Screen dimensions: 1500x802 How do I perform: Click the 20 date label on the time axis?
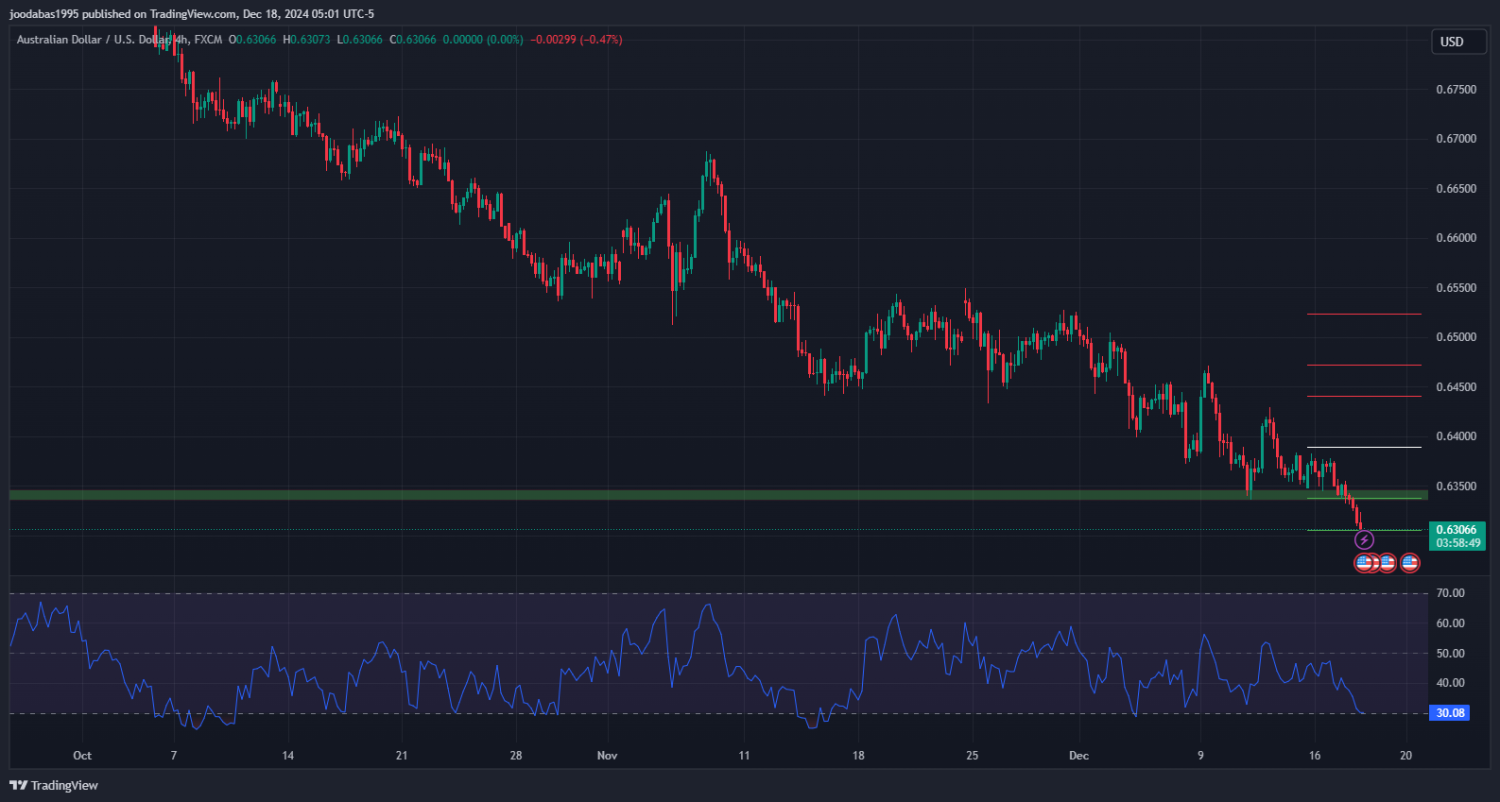click(1406, 755)
